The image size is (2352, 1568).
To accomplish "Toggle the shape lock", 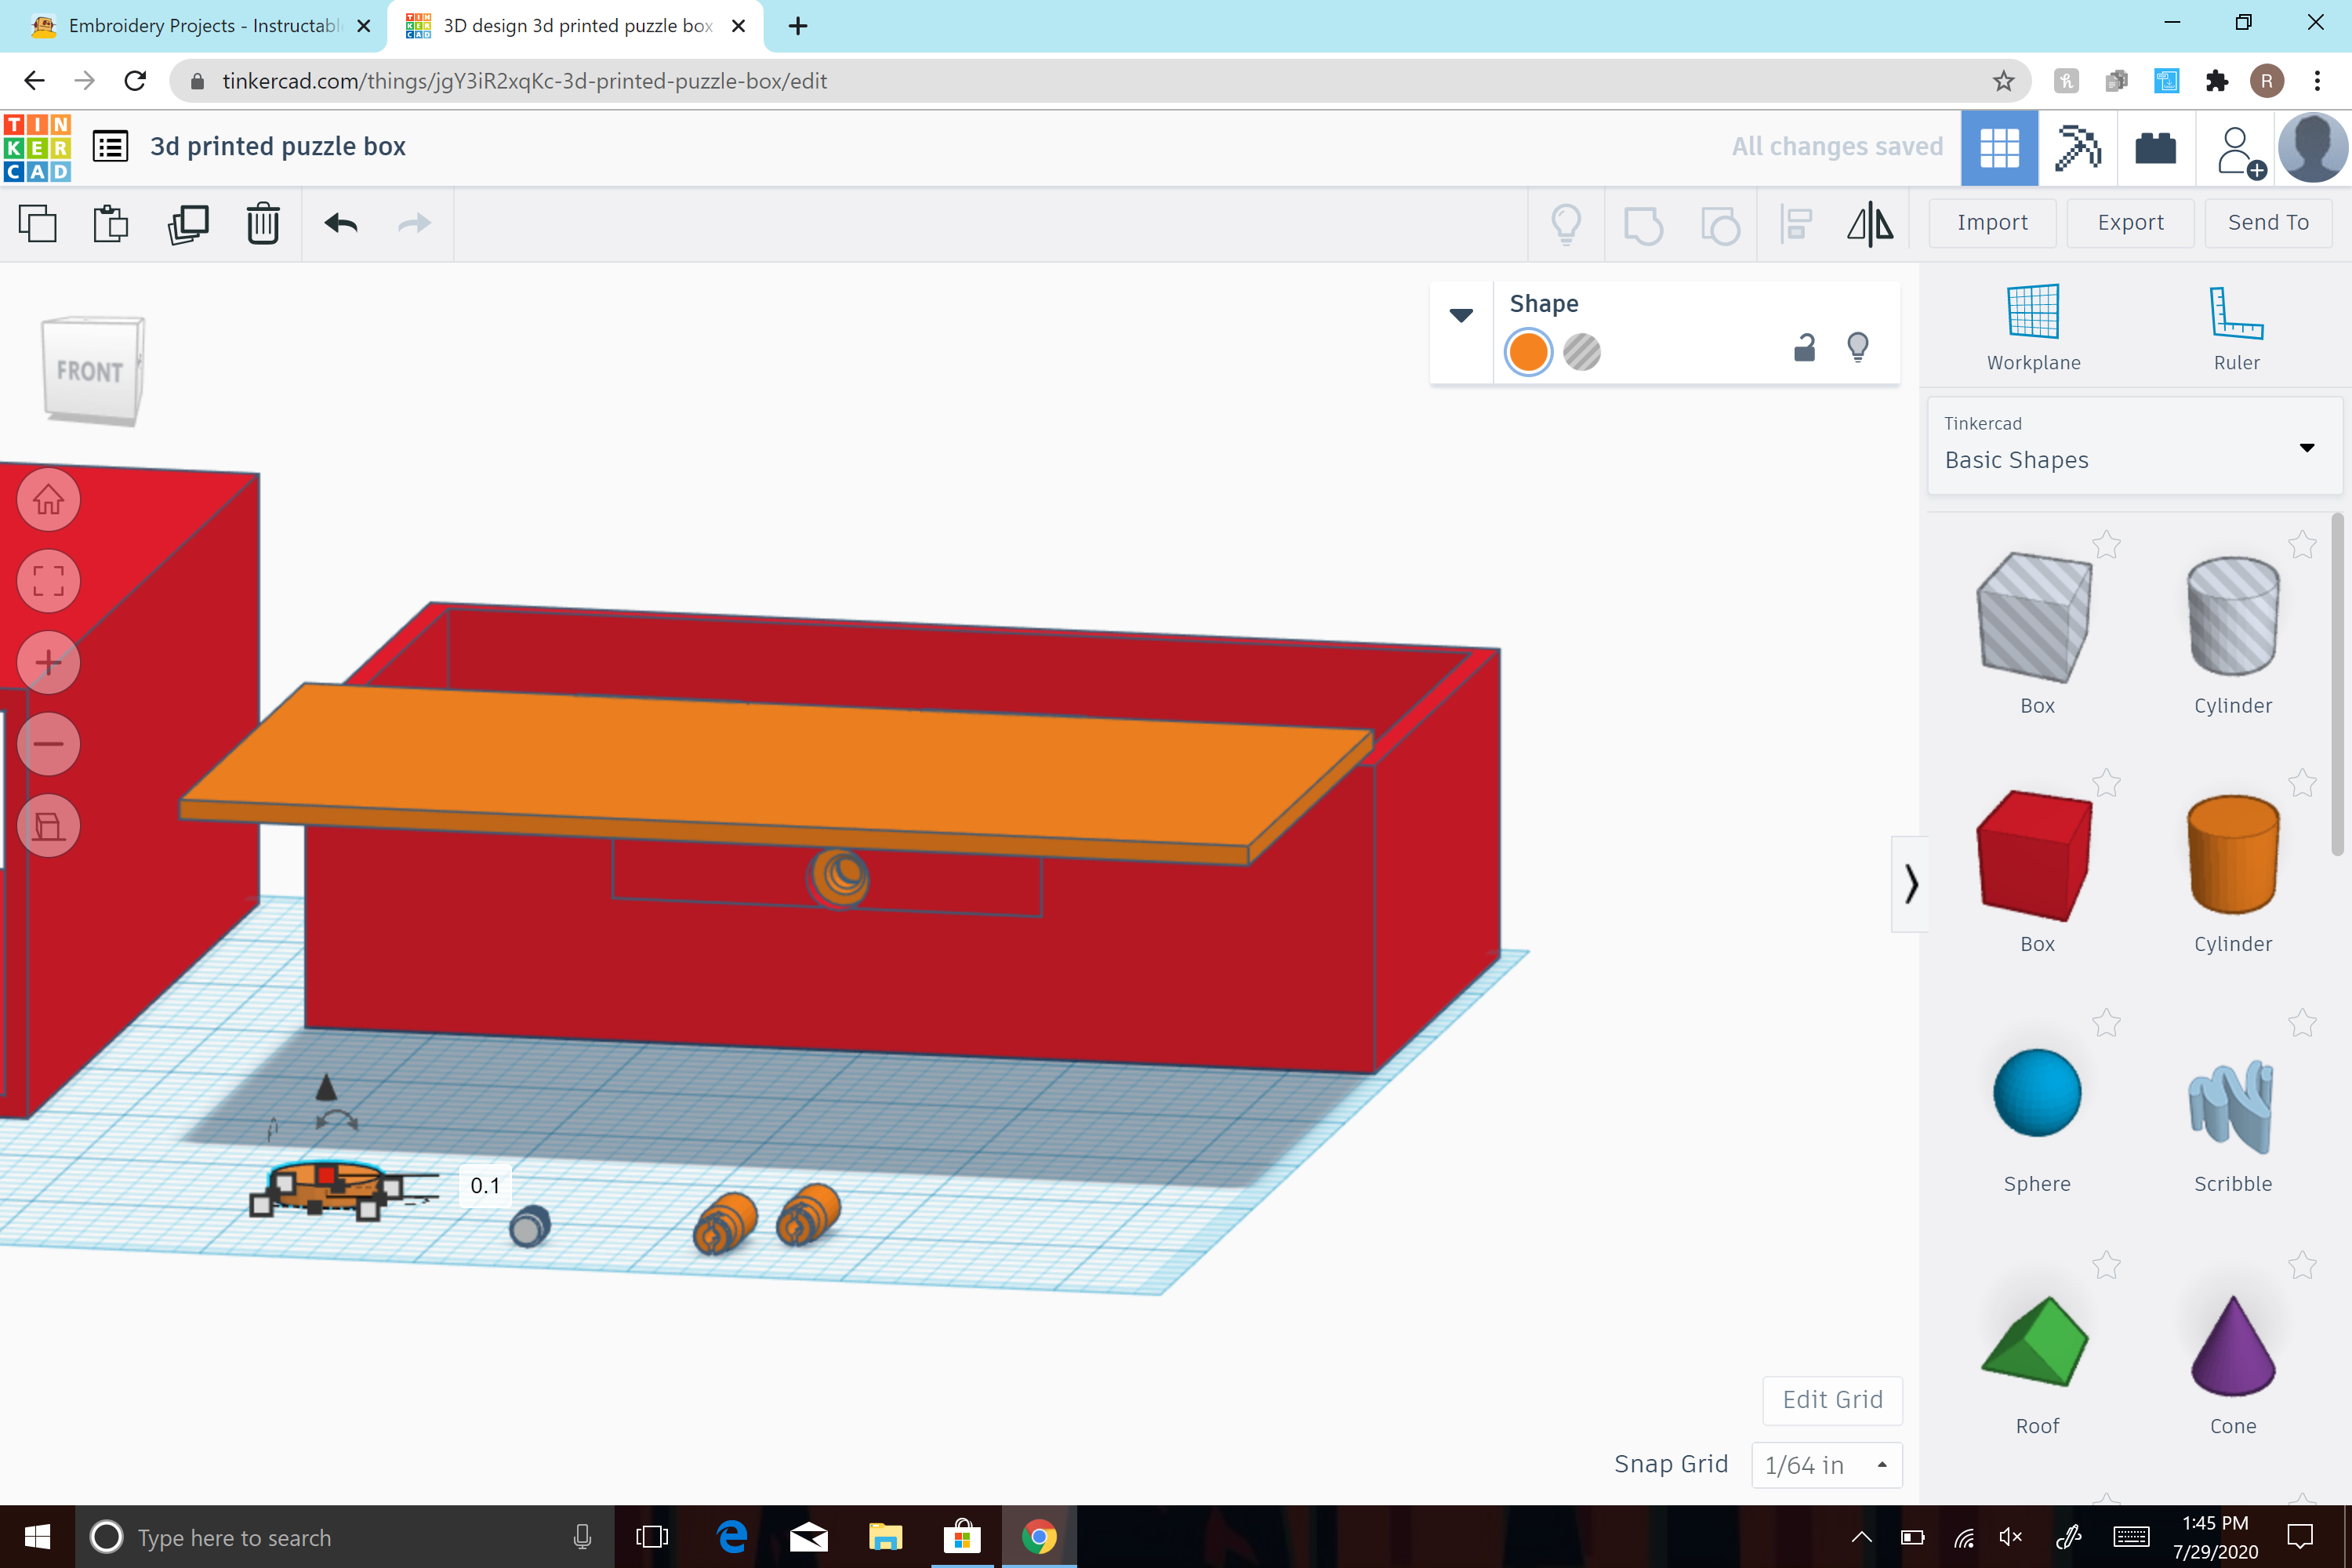I will 1804,347.
